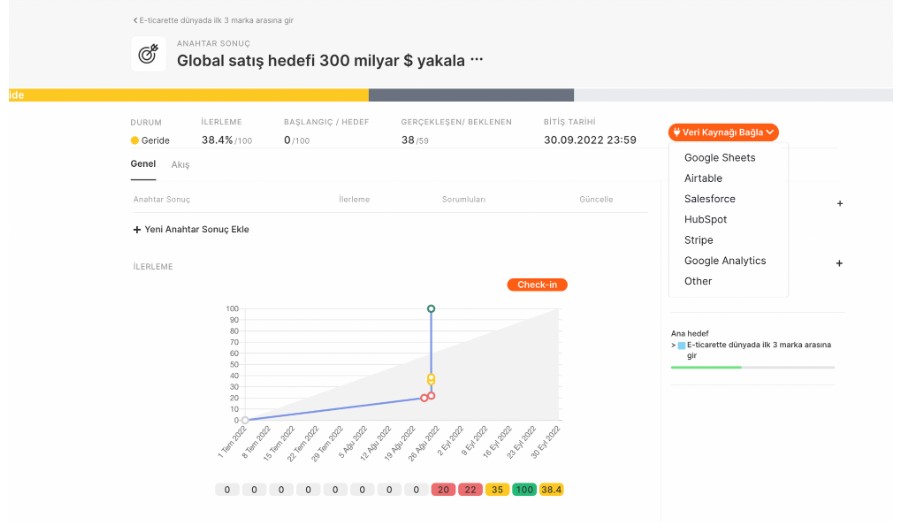
Task: Click the yellow check-in badge showing 38.4
Action: [551, 490]
